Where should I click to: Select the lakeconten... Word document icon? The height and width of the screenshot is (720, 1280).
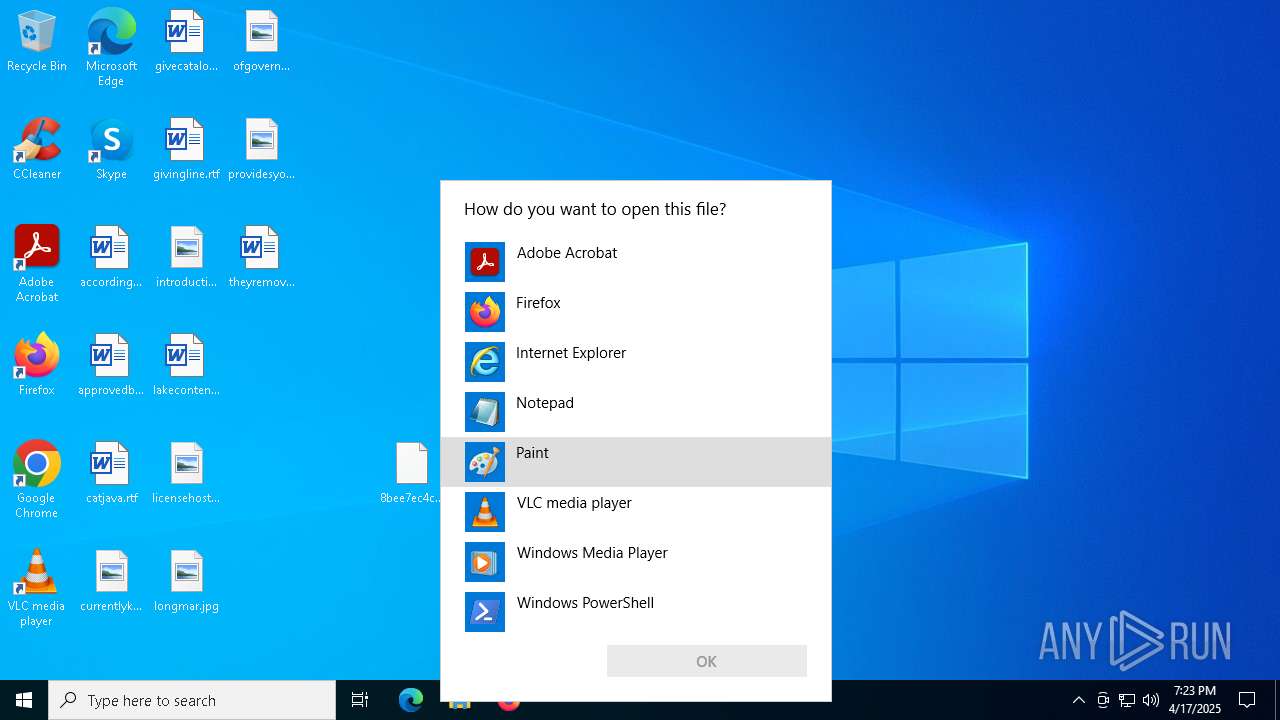(x=186, y=366)
